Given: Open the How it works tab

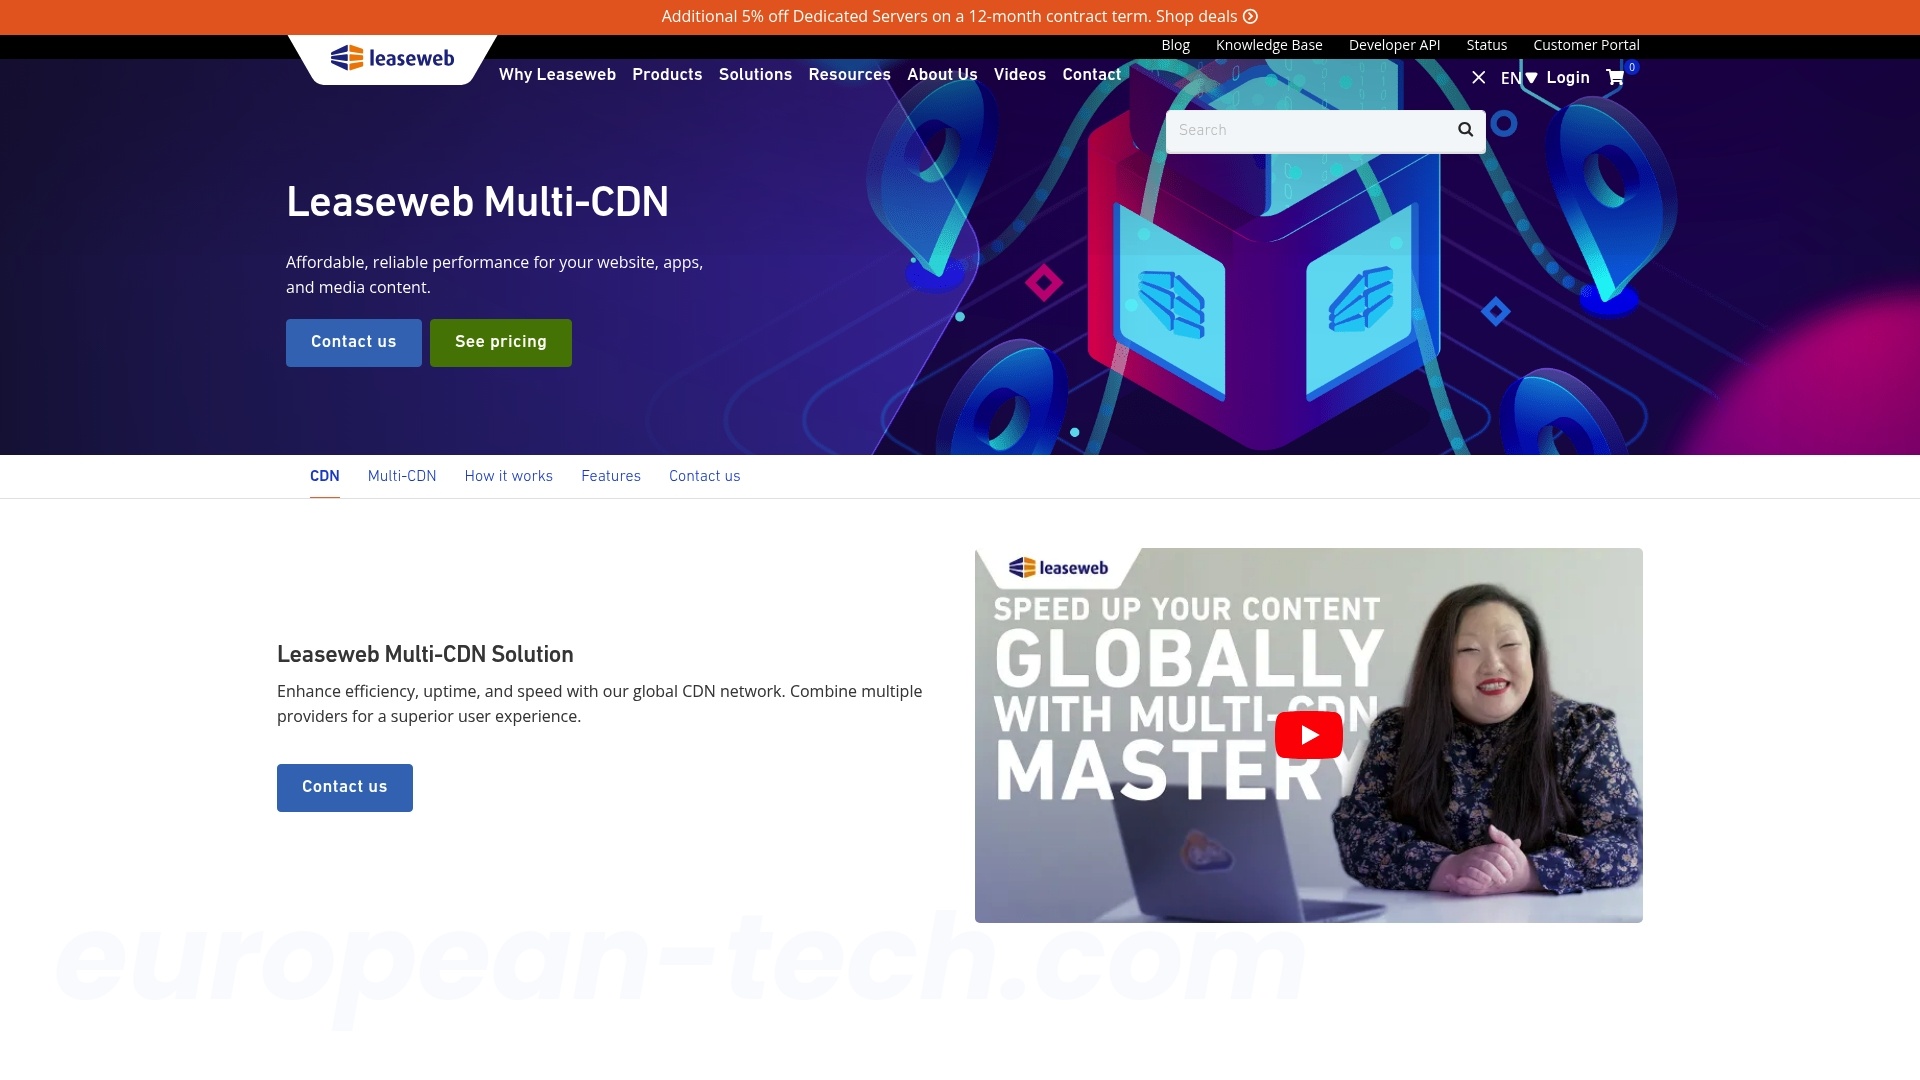Looking at the screenshot, I should (x=508, y=476).
